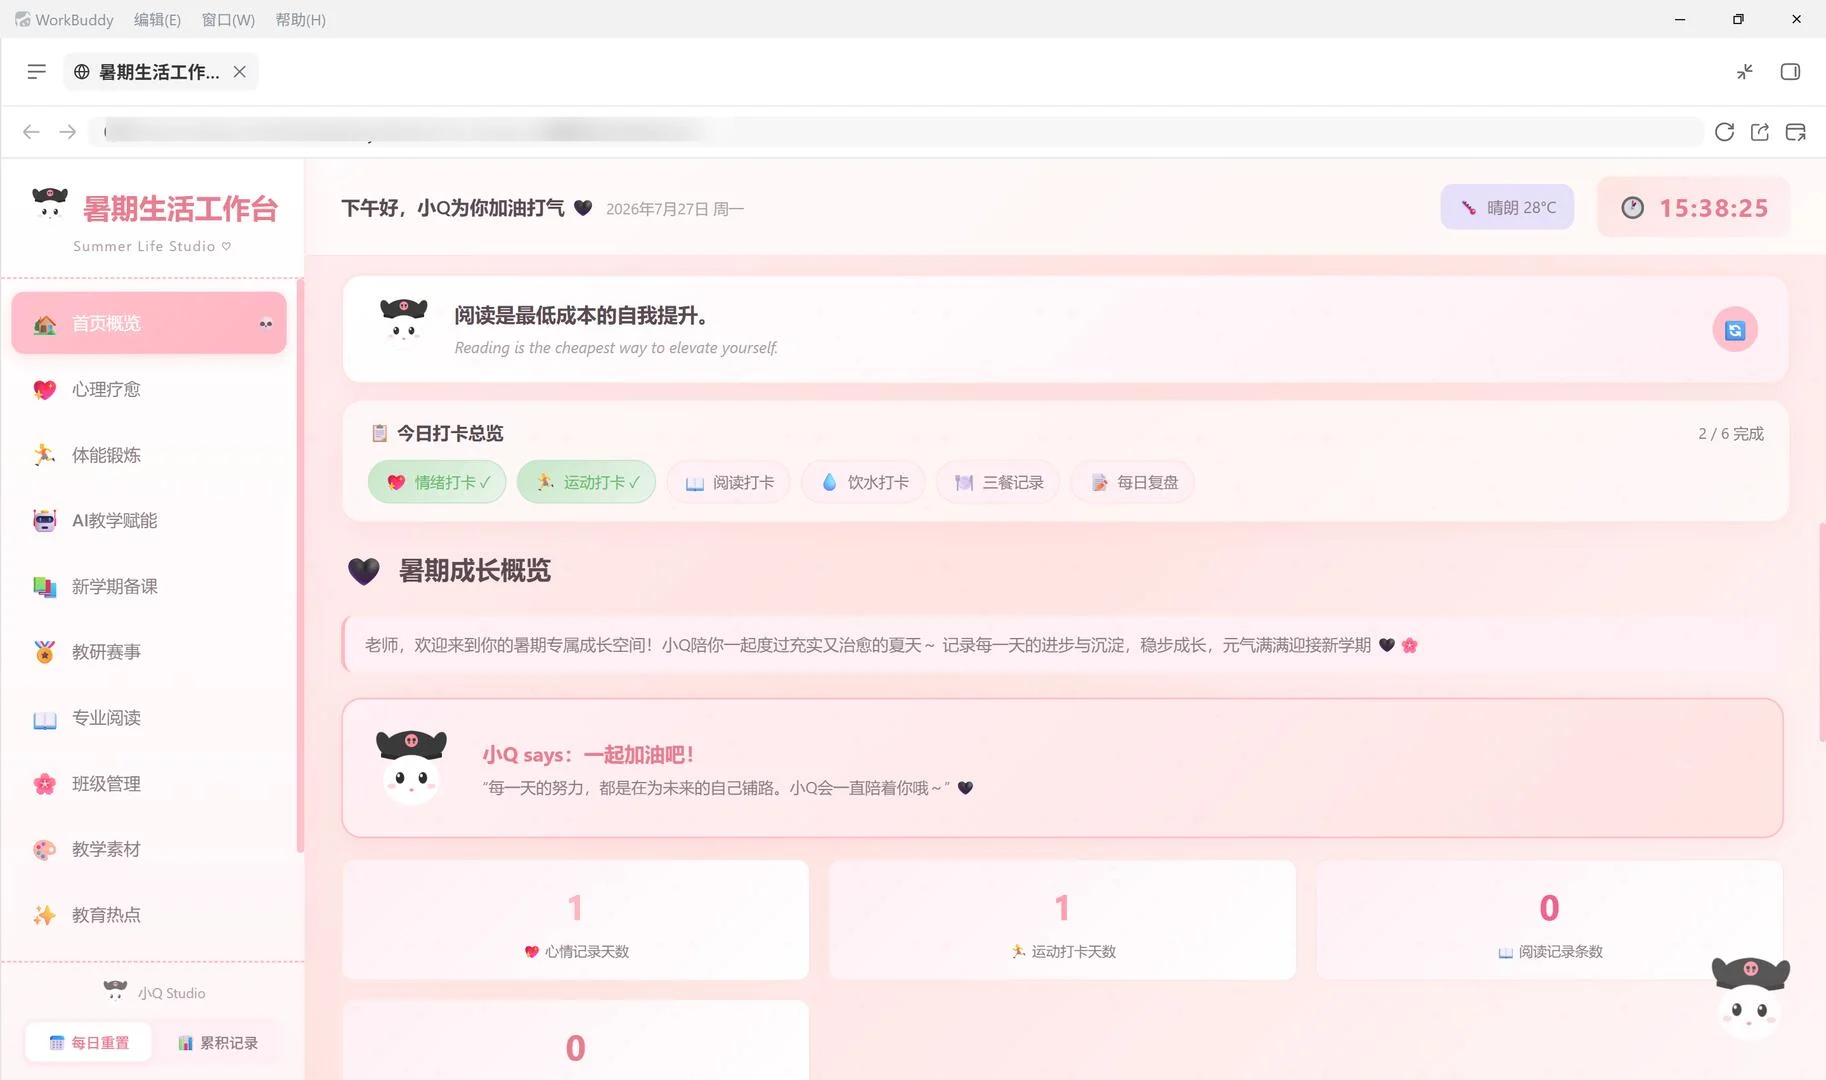
Task: Toggle 三餐记录 check-in chip
Action: pyautogui.click(x=998, y=482)
